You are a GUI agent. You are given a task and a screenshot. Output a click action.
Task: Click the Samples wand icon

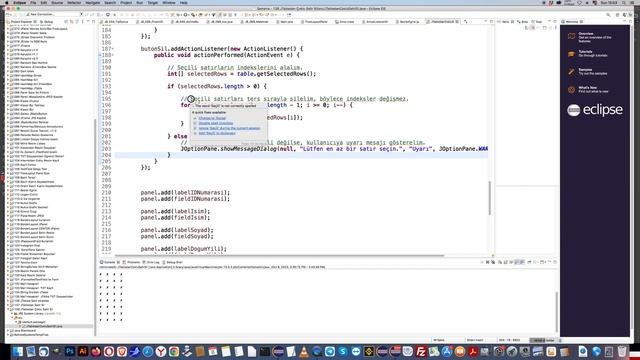(571, 71)
